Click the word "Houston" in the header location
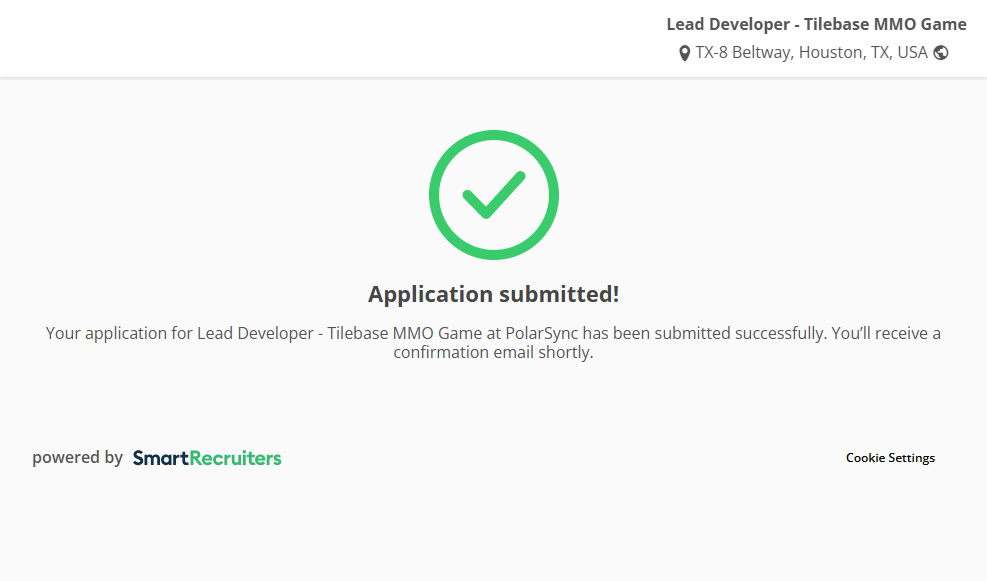 (832, 53)
